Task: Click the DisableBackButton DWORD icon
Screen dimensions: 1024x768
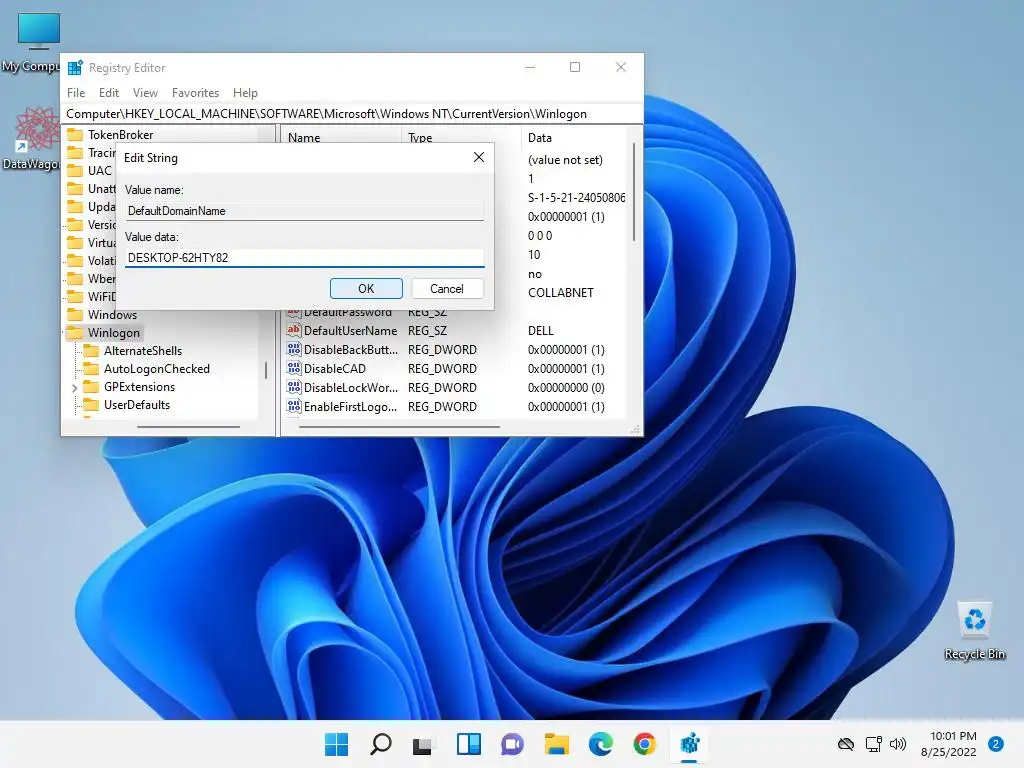Action: click(294, 349)
